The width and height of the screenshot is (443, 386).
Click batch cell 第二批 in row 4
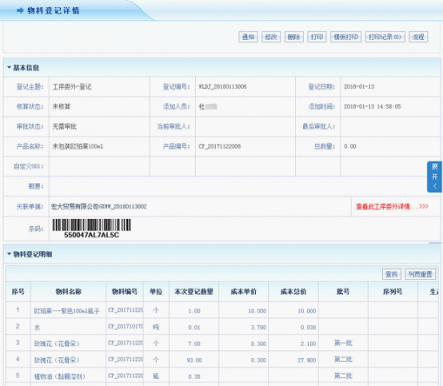[343, 359]
